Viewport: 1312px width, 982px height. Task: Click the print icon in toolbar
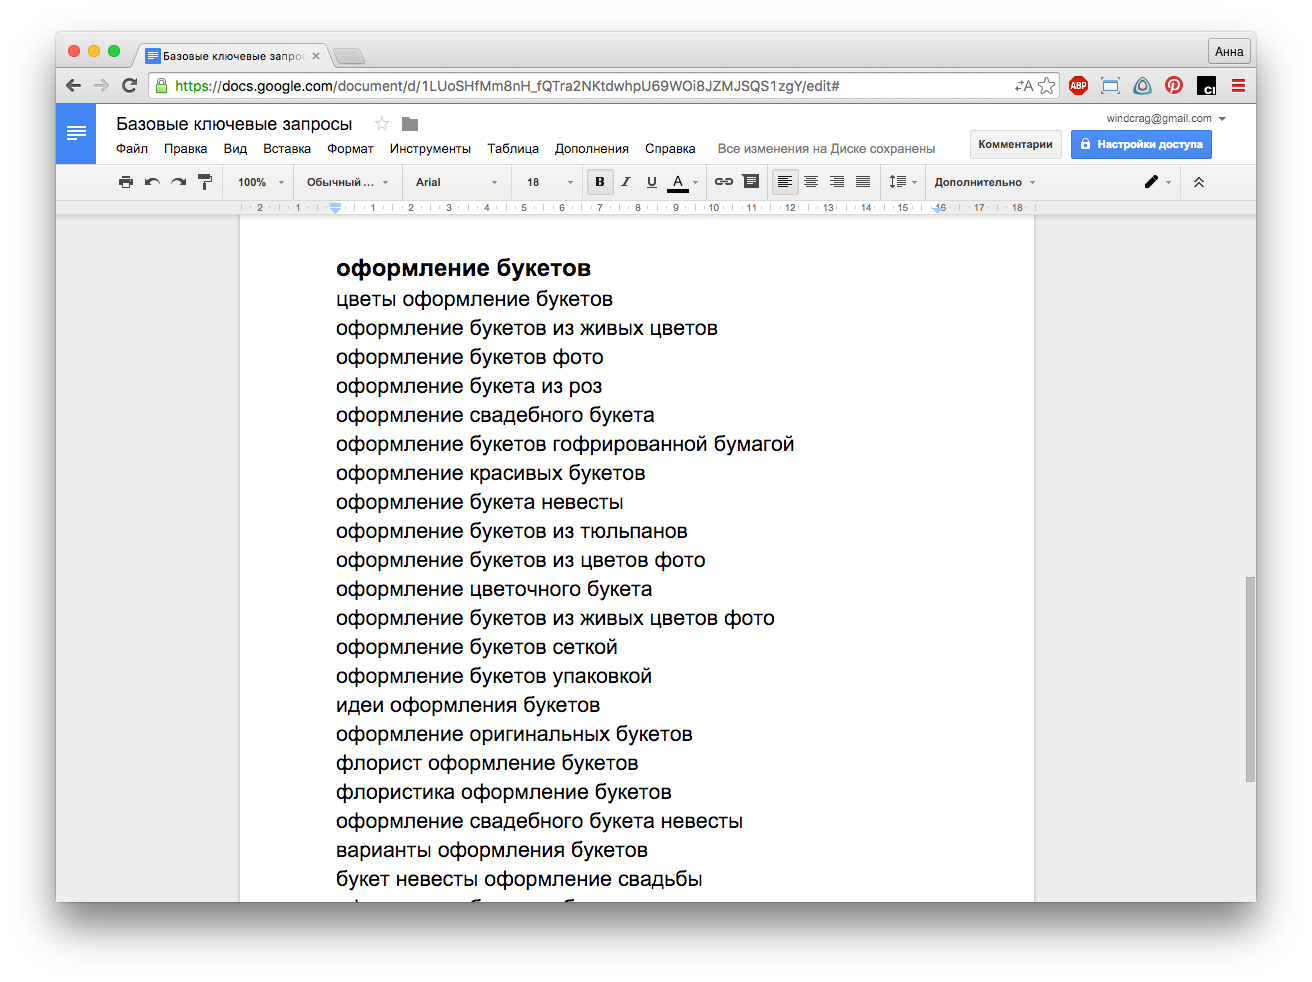click(126, 182)
